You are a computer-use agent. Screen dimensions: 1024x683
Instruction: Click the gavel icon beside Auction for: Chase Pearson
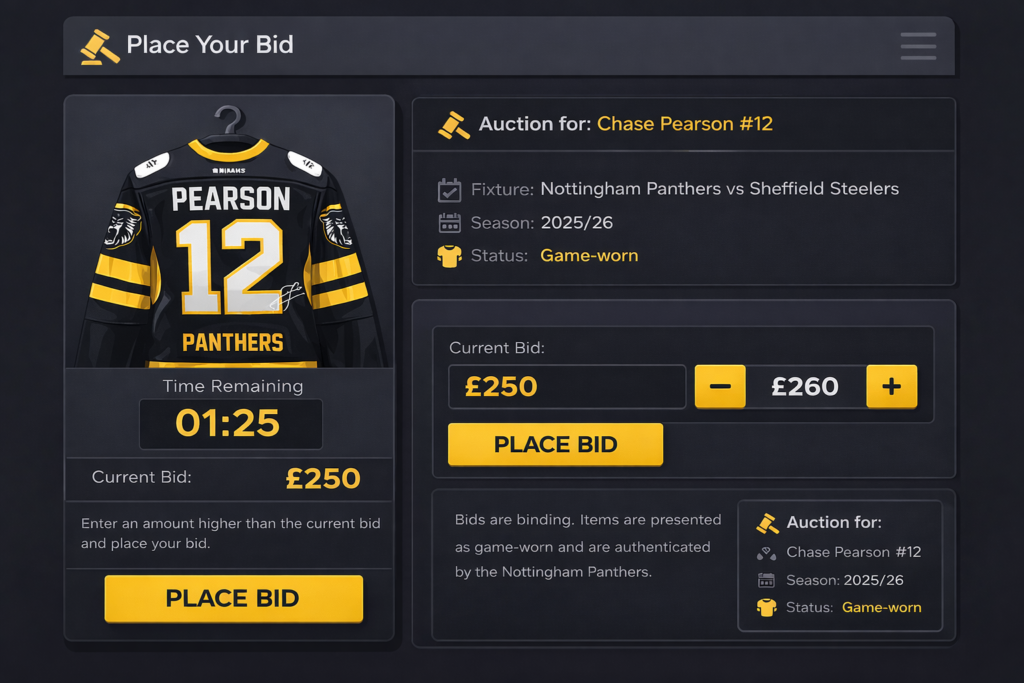(x=454, y=125)
